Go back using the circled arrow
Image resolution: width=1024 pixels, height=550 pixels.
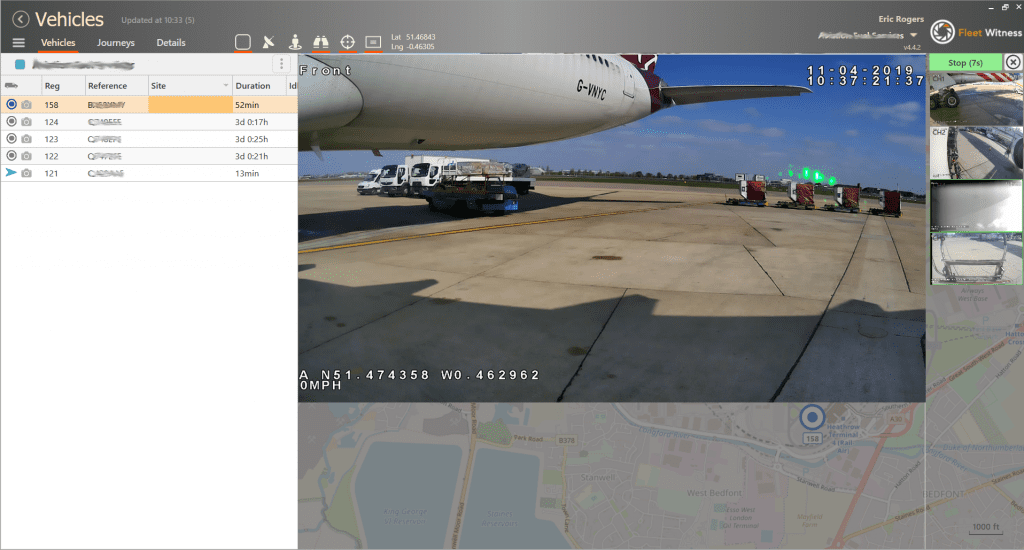click(x=21, y=20)
